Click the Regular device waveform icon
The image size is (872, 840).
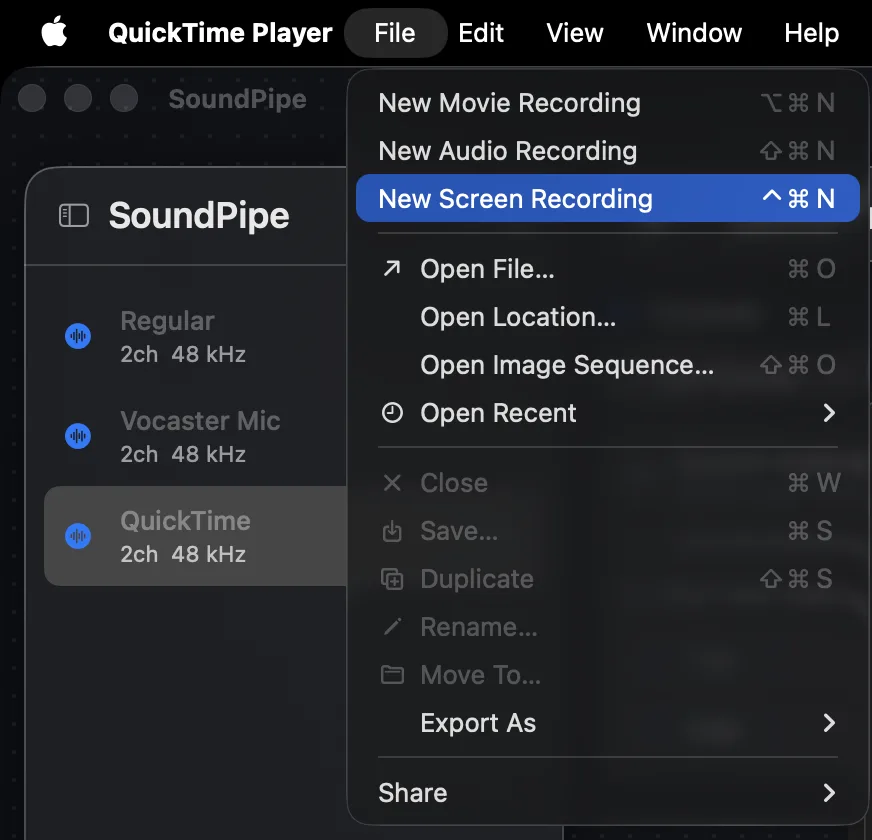tap(78, 336)
